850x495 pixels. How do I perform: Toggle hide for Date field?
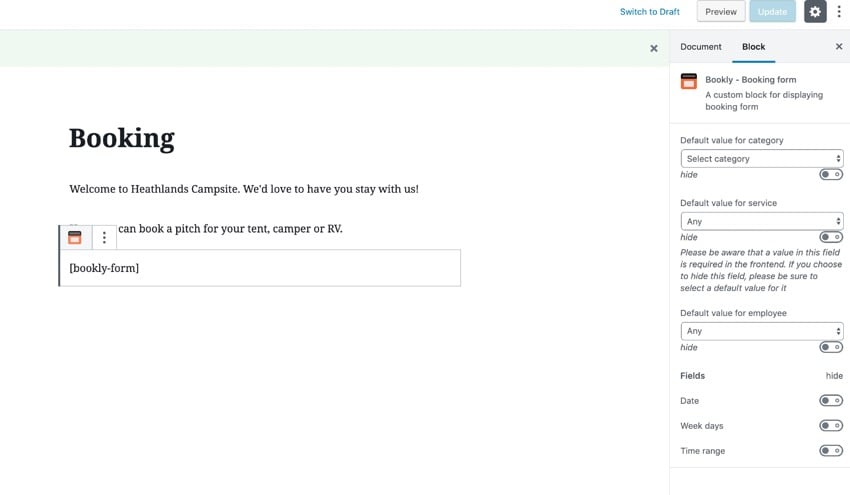coord(830,401)
